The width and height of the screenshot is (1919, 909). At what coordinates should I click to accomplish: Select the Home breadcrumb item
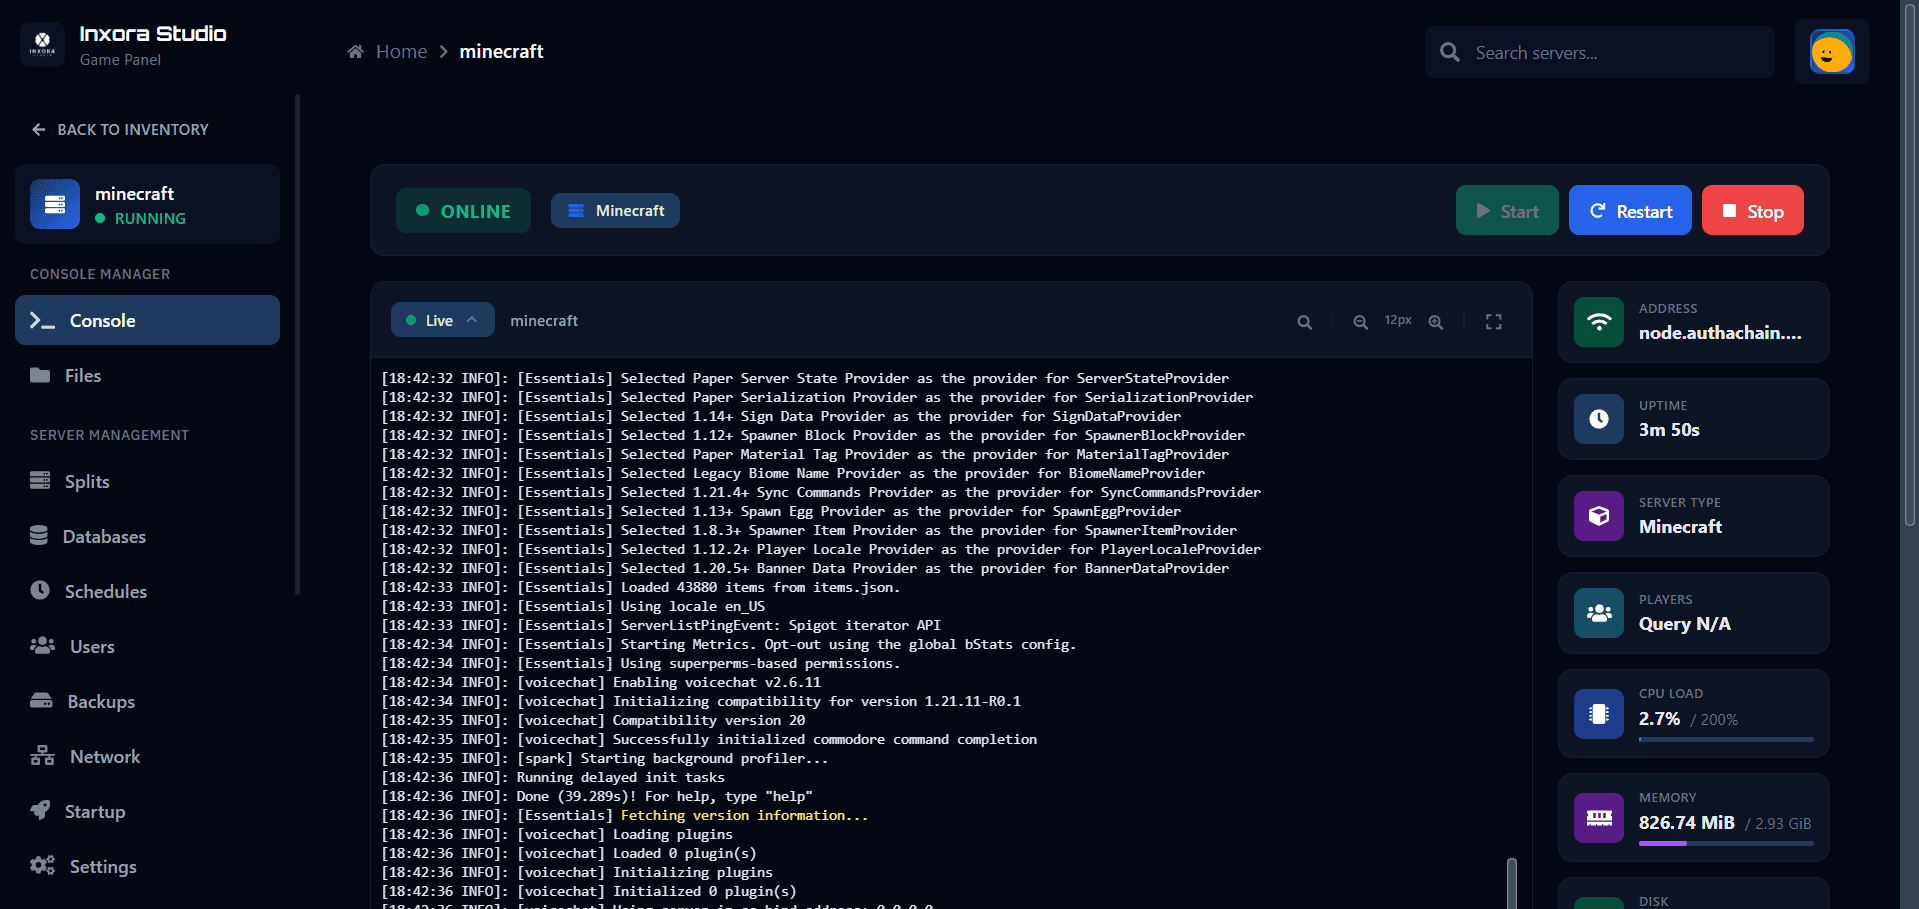click(401, 51)
